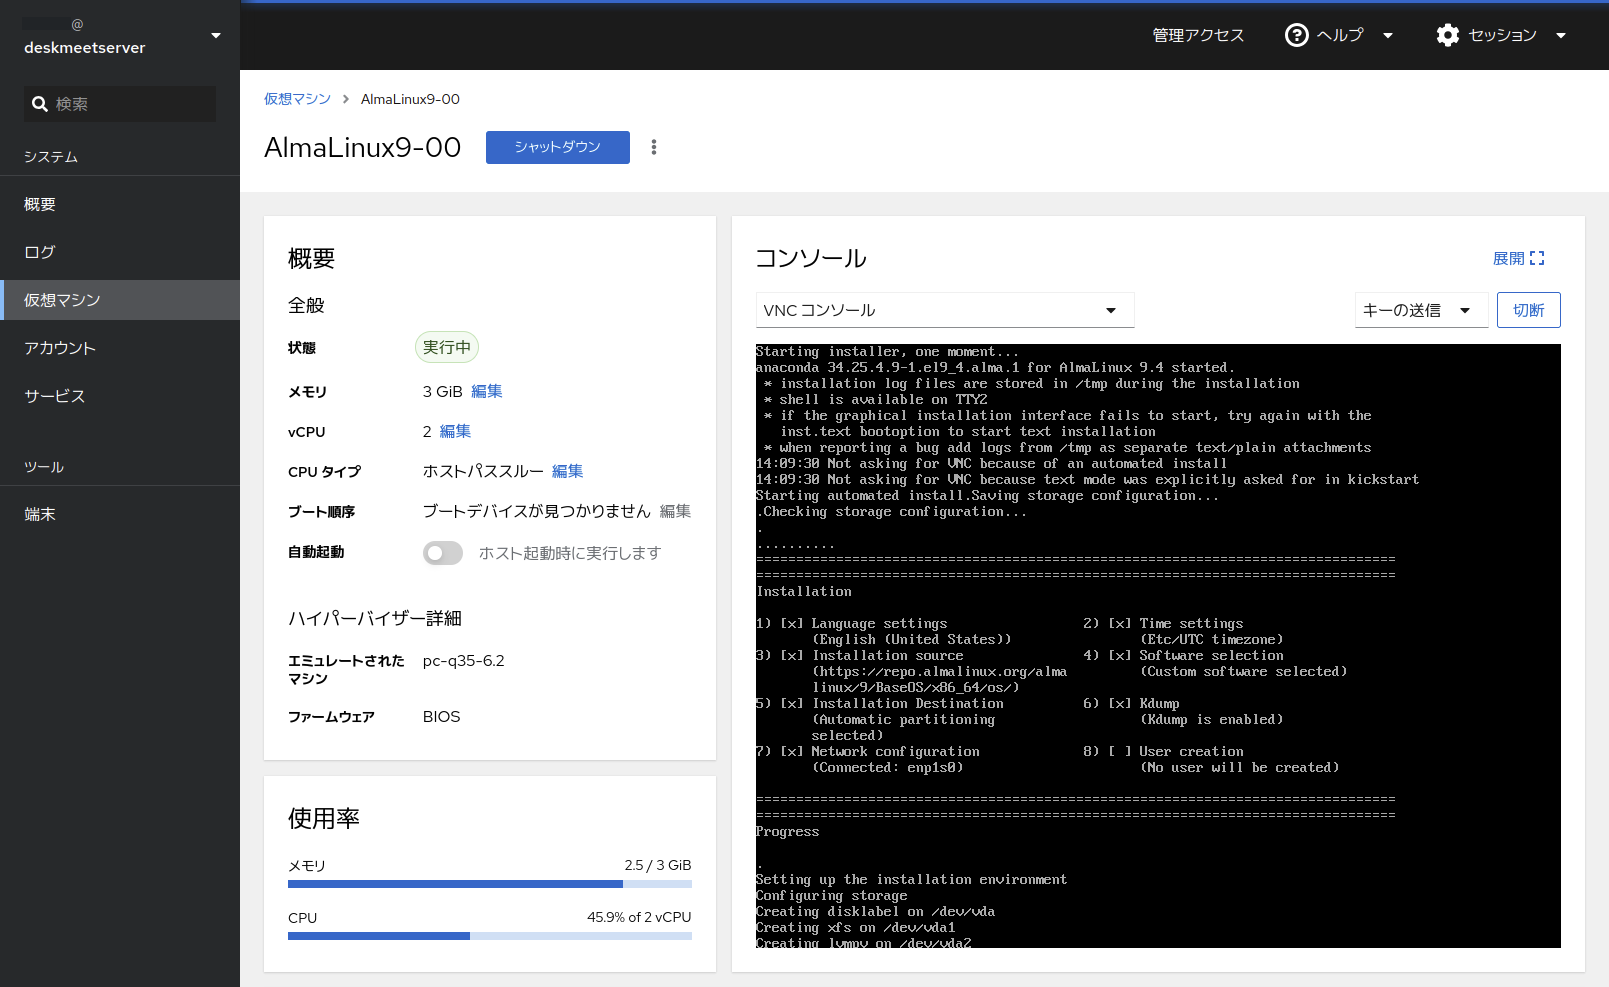Click the session gear icon
Screen dimensions: 1609x987
[1447, 35]
